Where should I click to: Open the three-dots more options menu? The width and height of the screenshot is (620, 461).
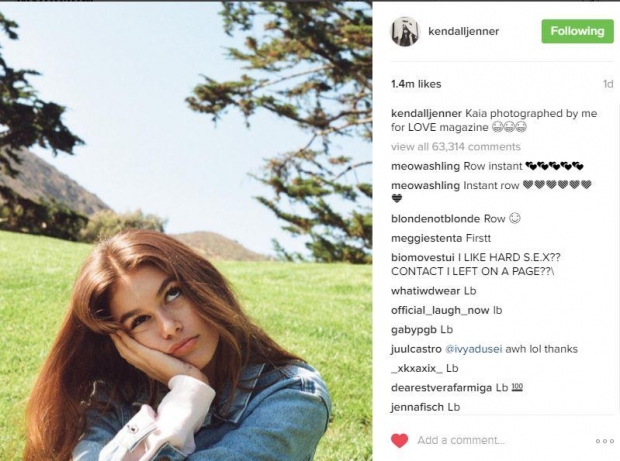603,441
